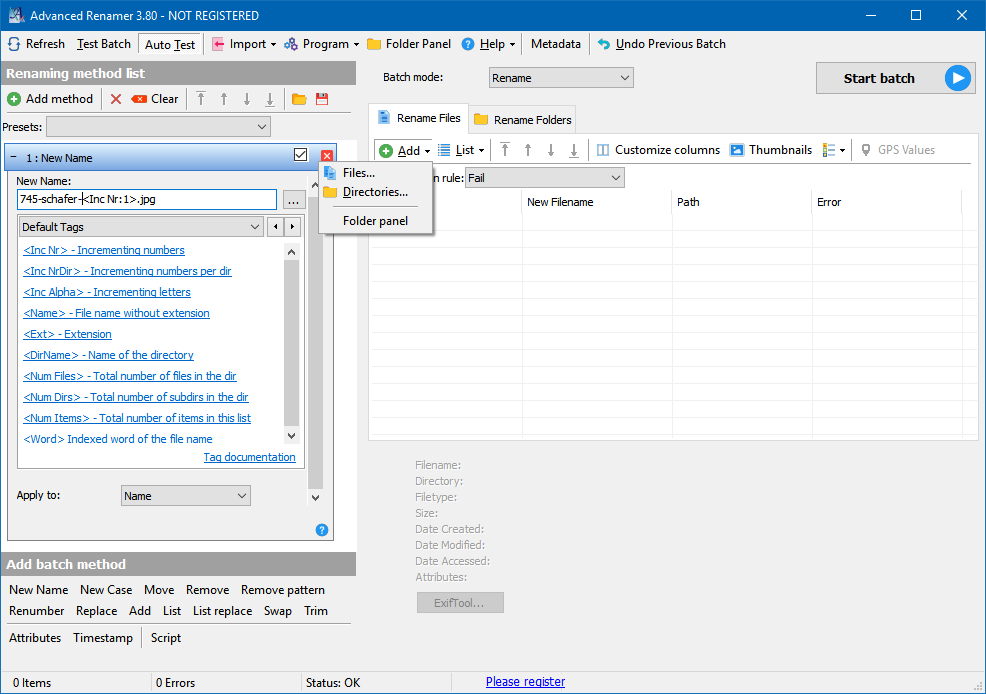The image size is (986, 694).
Task: Click the New Name text field
Action: [x=146, y=199]
